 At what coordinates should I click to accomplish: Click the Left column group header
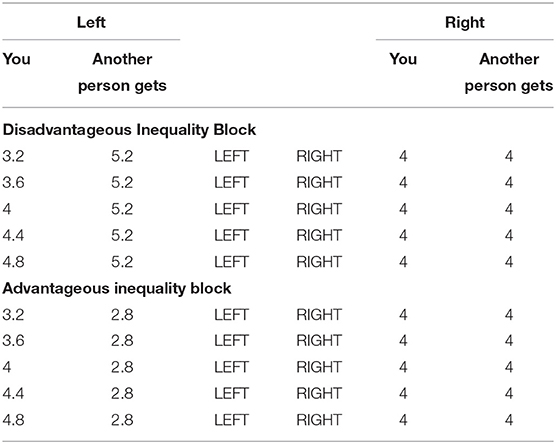[91, 22]
